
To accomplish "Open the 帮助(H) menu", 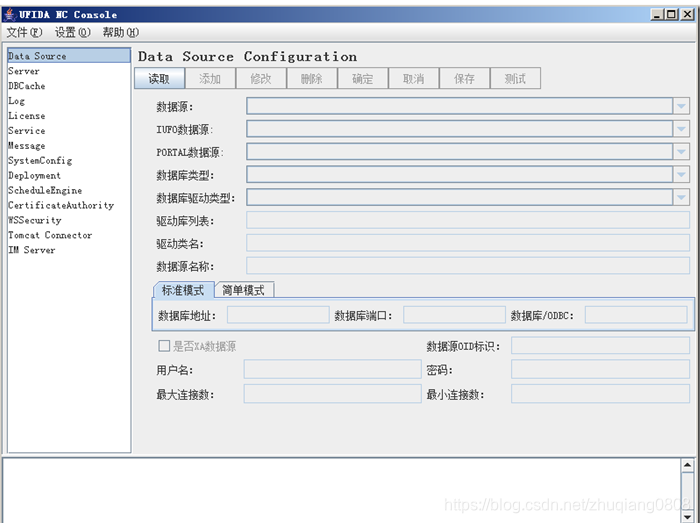I will click(x=121, y=32).
